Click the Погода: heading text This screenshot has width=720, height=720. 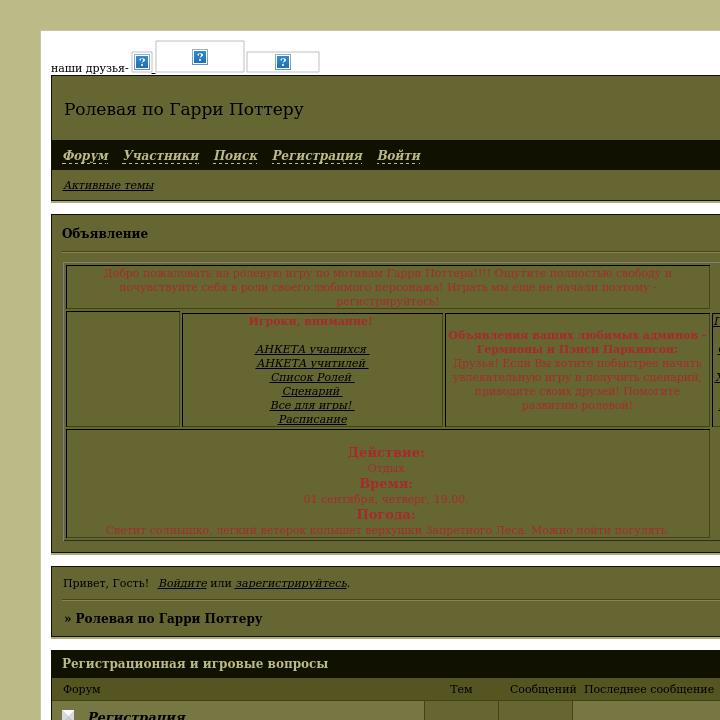pos(386,514)
